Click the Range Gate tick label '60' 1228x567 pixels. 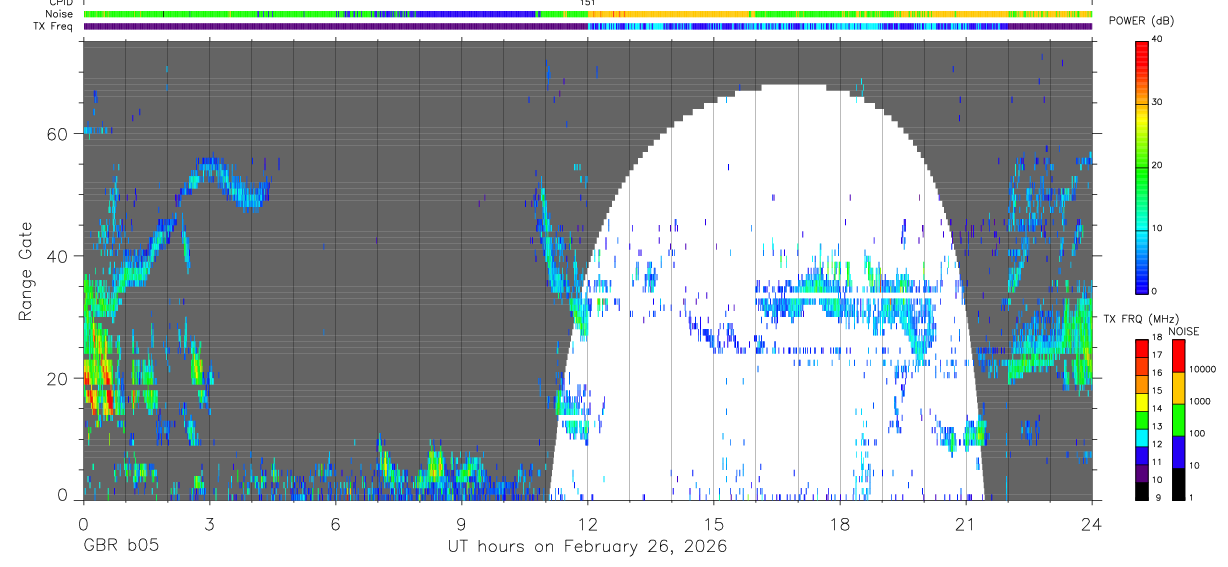point(59,134)
